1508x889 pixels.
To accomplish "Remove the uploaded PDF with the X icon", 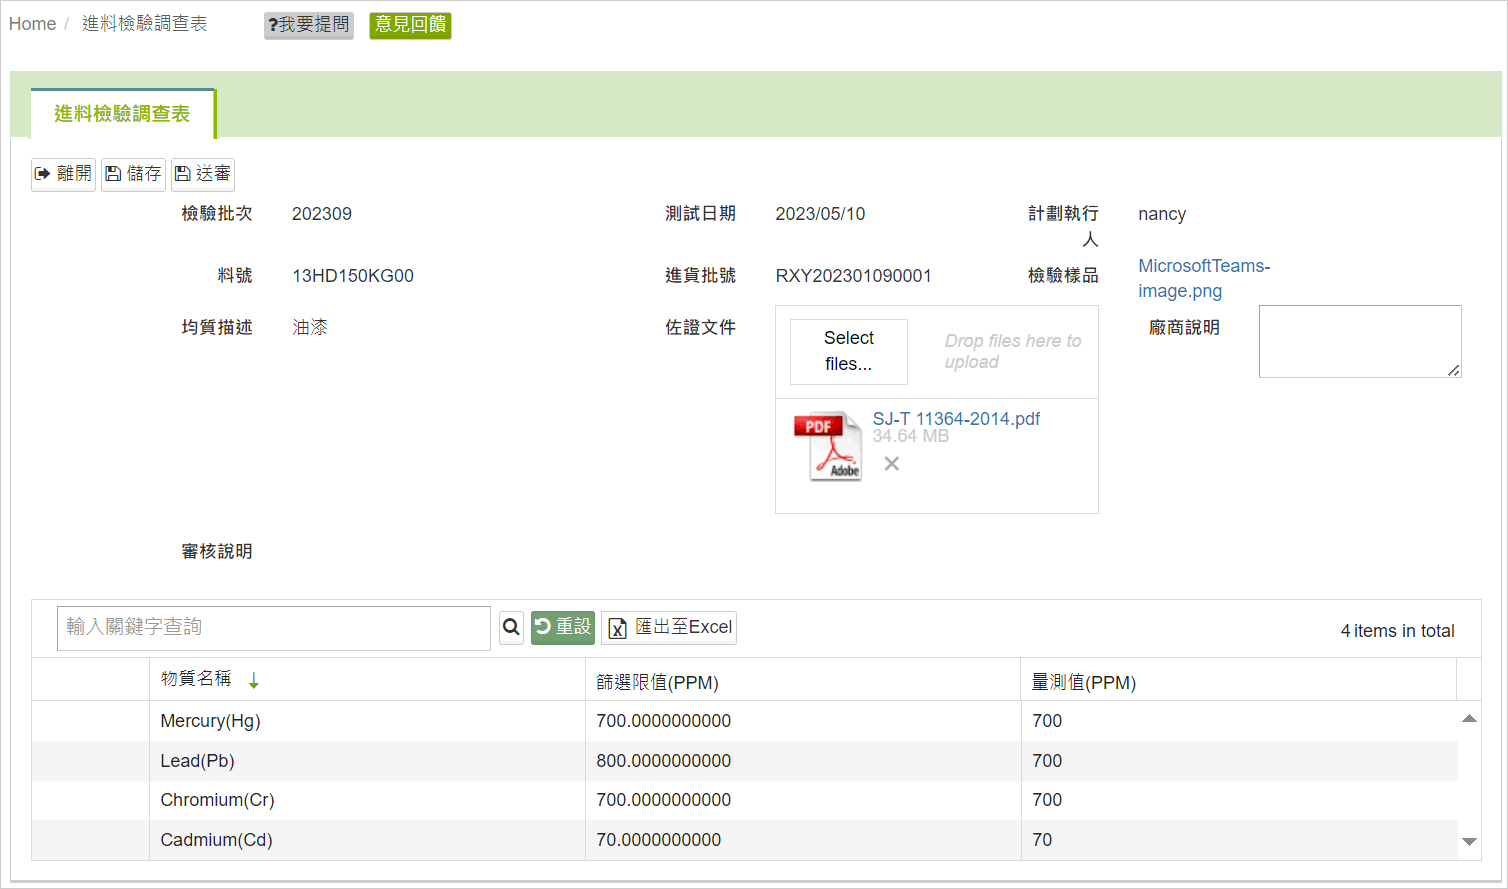I will click(892, 464).
